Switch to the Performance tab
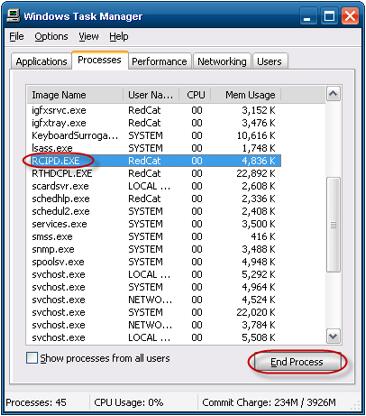 159,62
